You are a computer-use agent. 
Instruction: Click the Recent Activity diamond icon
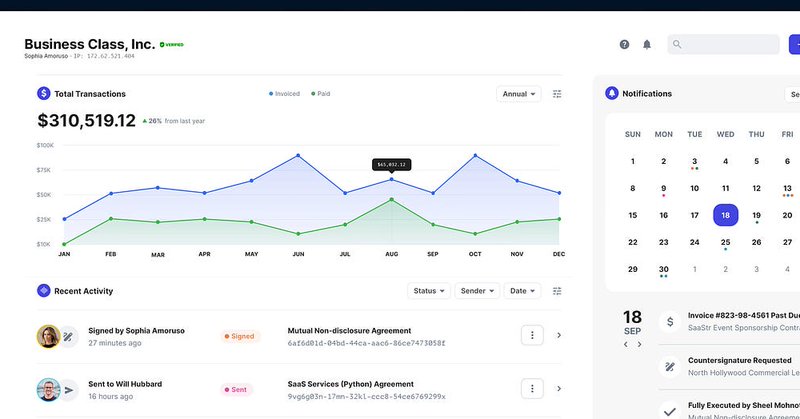[x=43, y=291]
